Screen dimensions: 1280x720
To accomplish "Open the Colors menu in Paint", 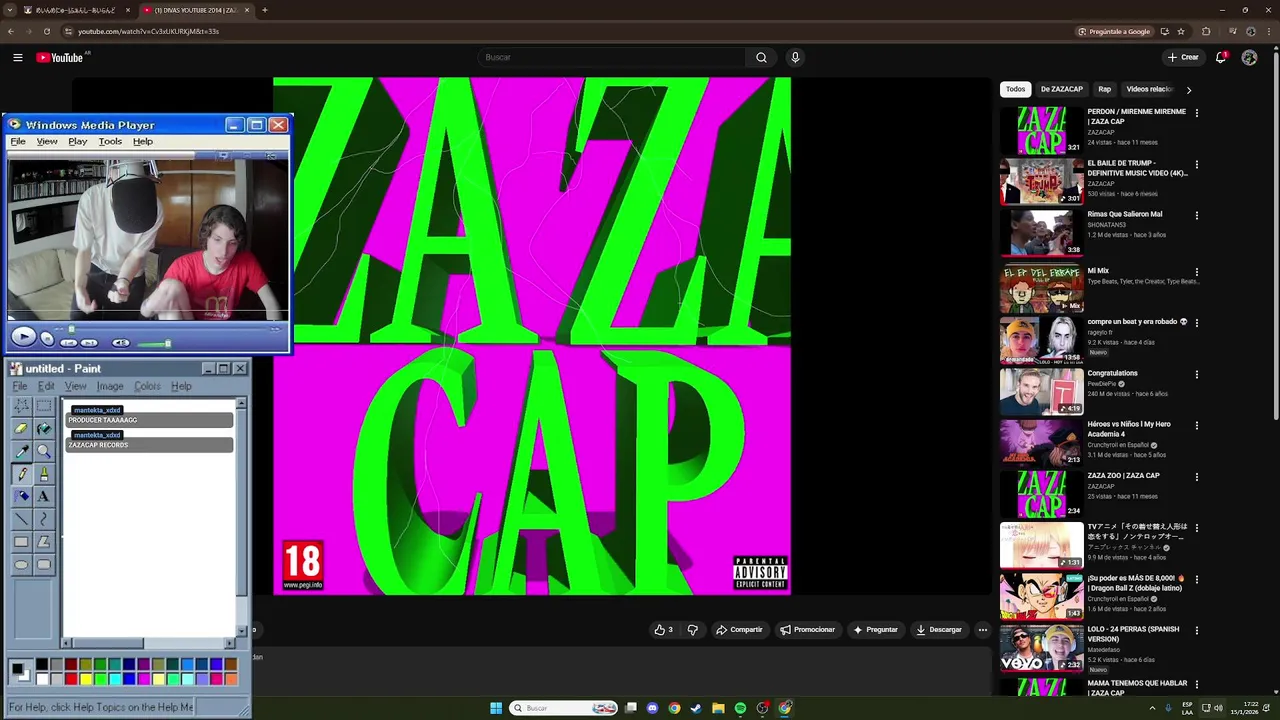I will coord(147,386).
